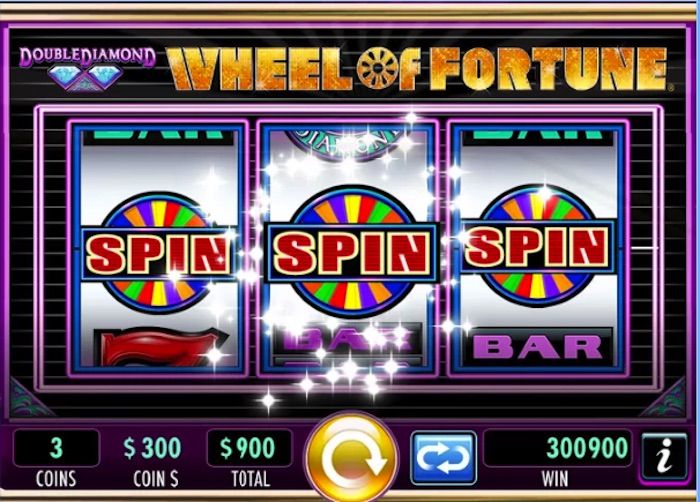Click the 300900 win amount display
Viewport: 700px width, 502px height.
(x=557, y=448)
